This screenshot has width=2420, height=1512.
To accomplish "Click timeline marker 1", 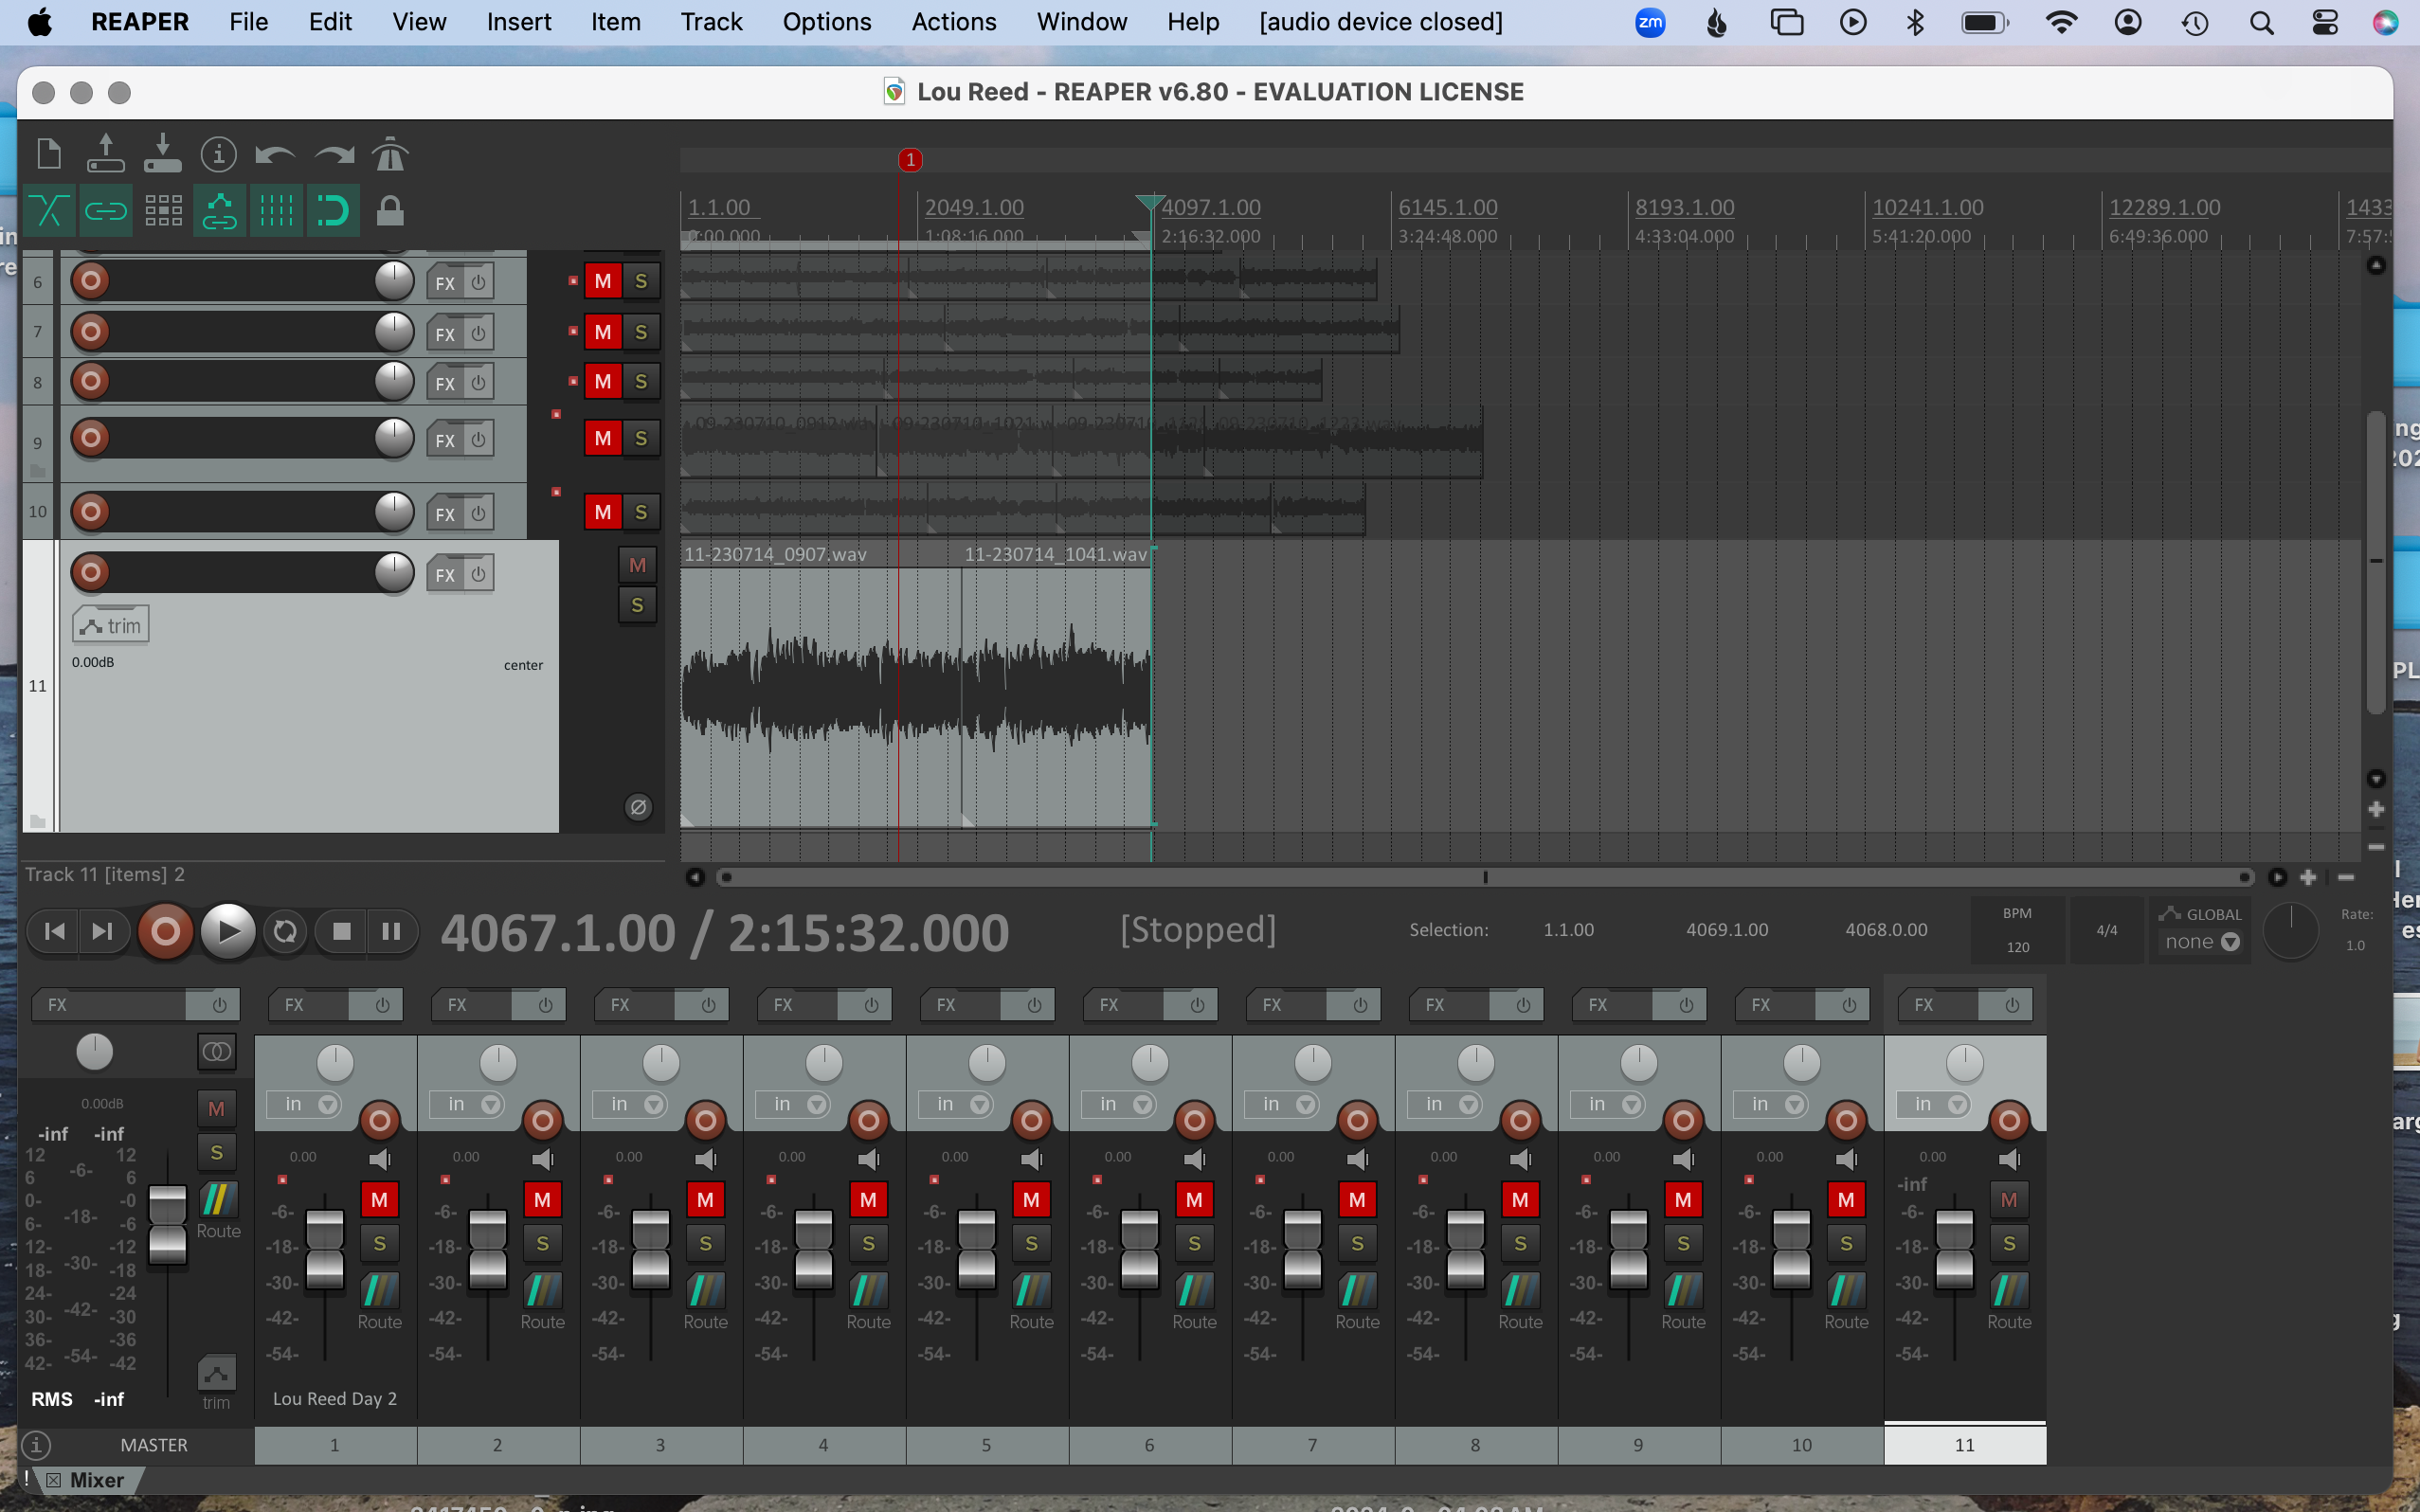I will click(910, 160).
